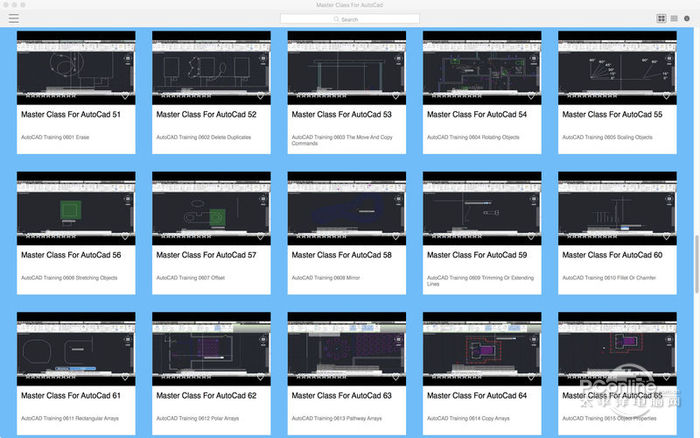Click star rating on AutoCad 57 thumbnail
The width and height of the screenshot is (700, 438).
pyautogui.click(x=186, y=237)
